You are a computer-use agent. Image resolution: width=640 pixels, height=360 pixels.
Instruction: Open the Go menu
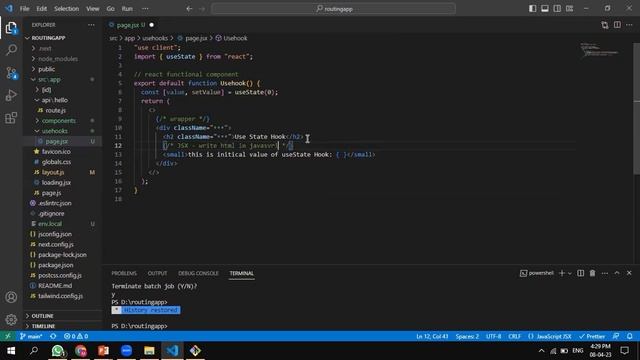(x=111, y=9)
